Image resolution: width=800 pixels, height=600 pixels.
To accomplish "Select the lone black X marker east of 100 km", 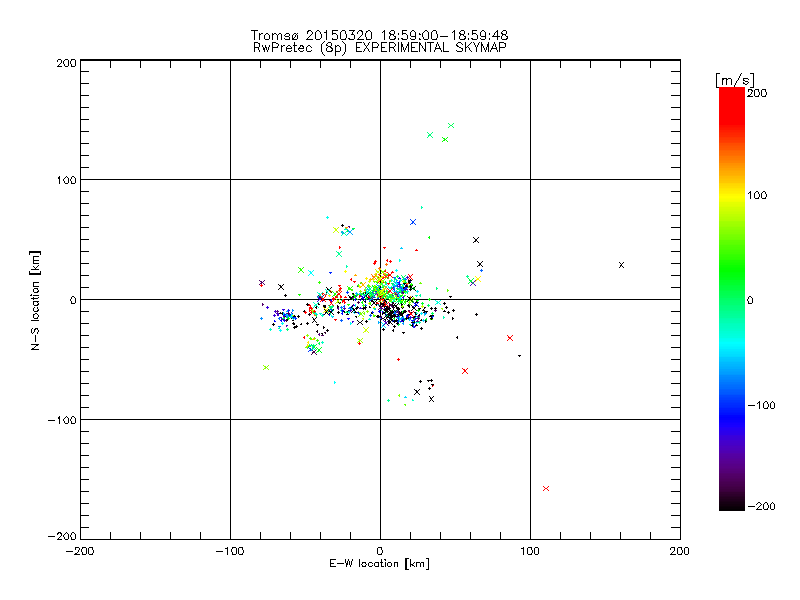I will coord(621,265).
